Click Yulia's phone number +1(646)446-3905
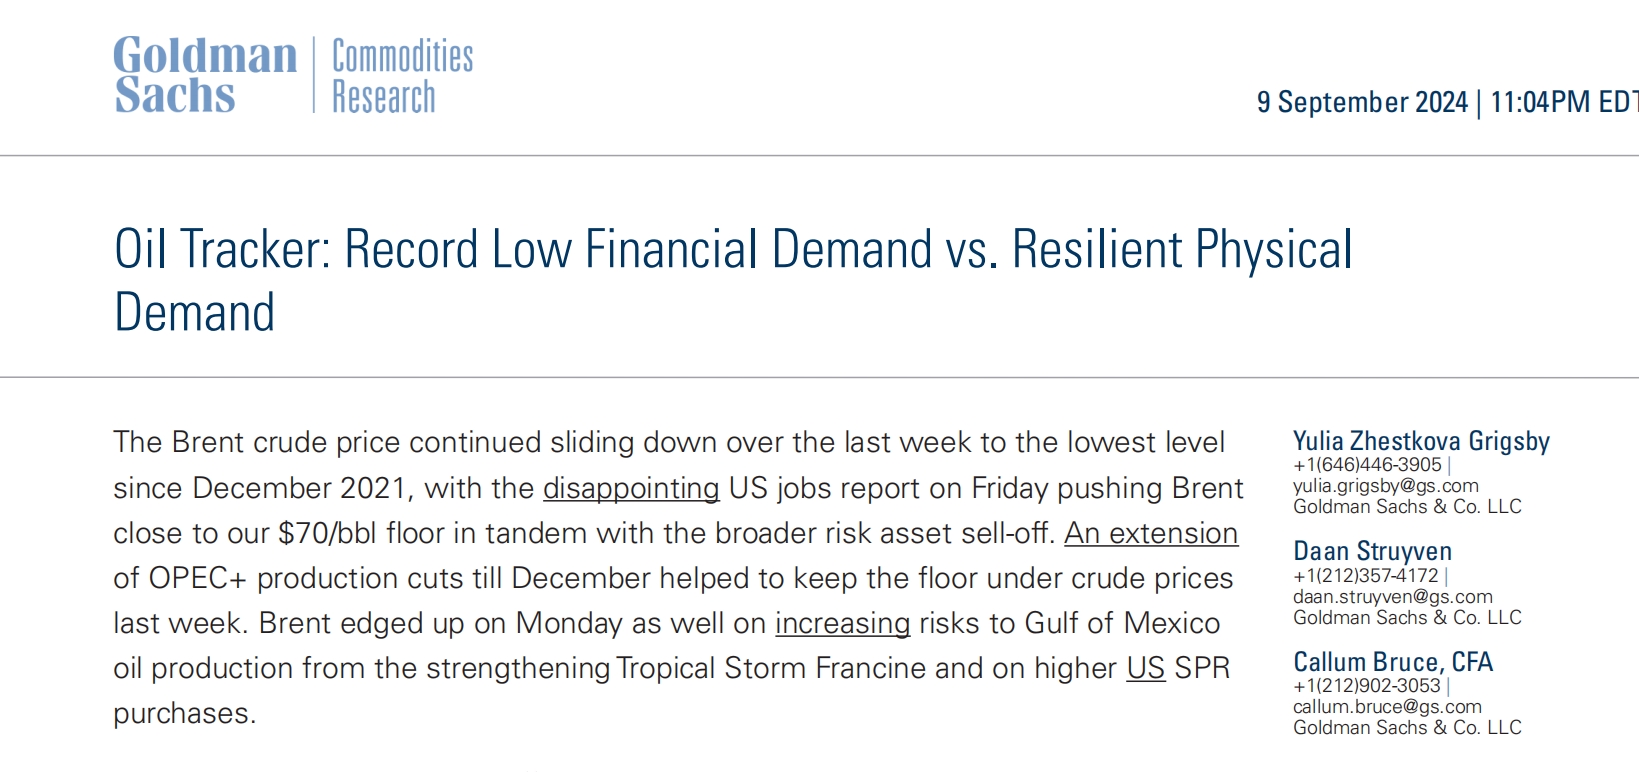Viewport: 1639px width, 772px height. coord(1367,465)
